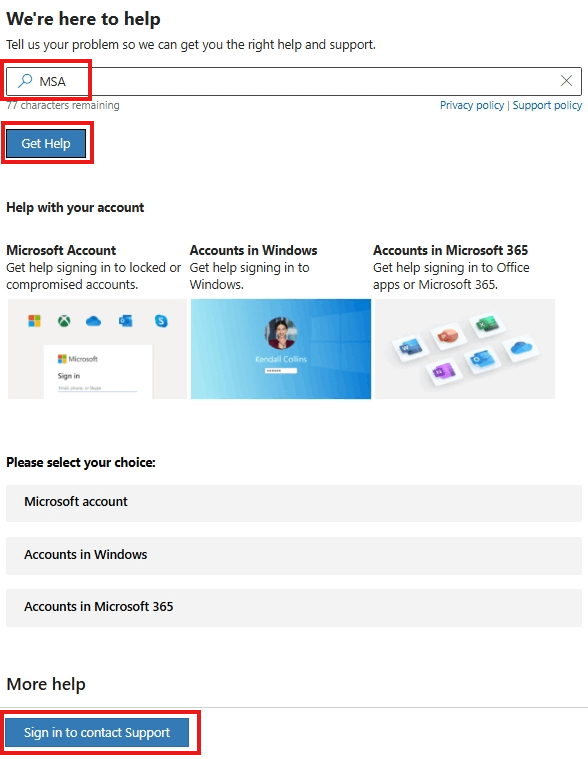
Task: Open the Privacy policy link
Action: pos(472,105)
